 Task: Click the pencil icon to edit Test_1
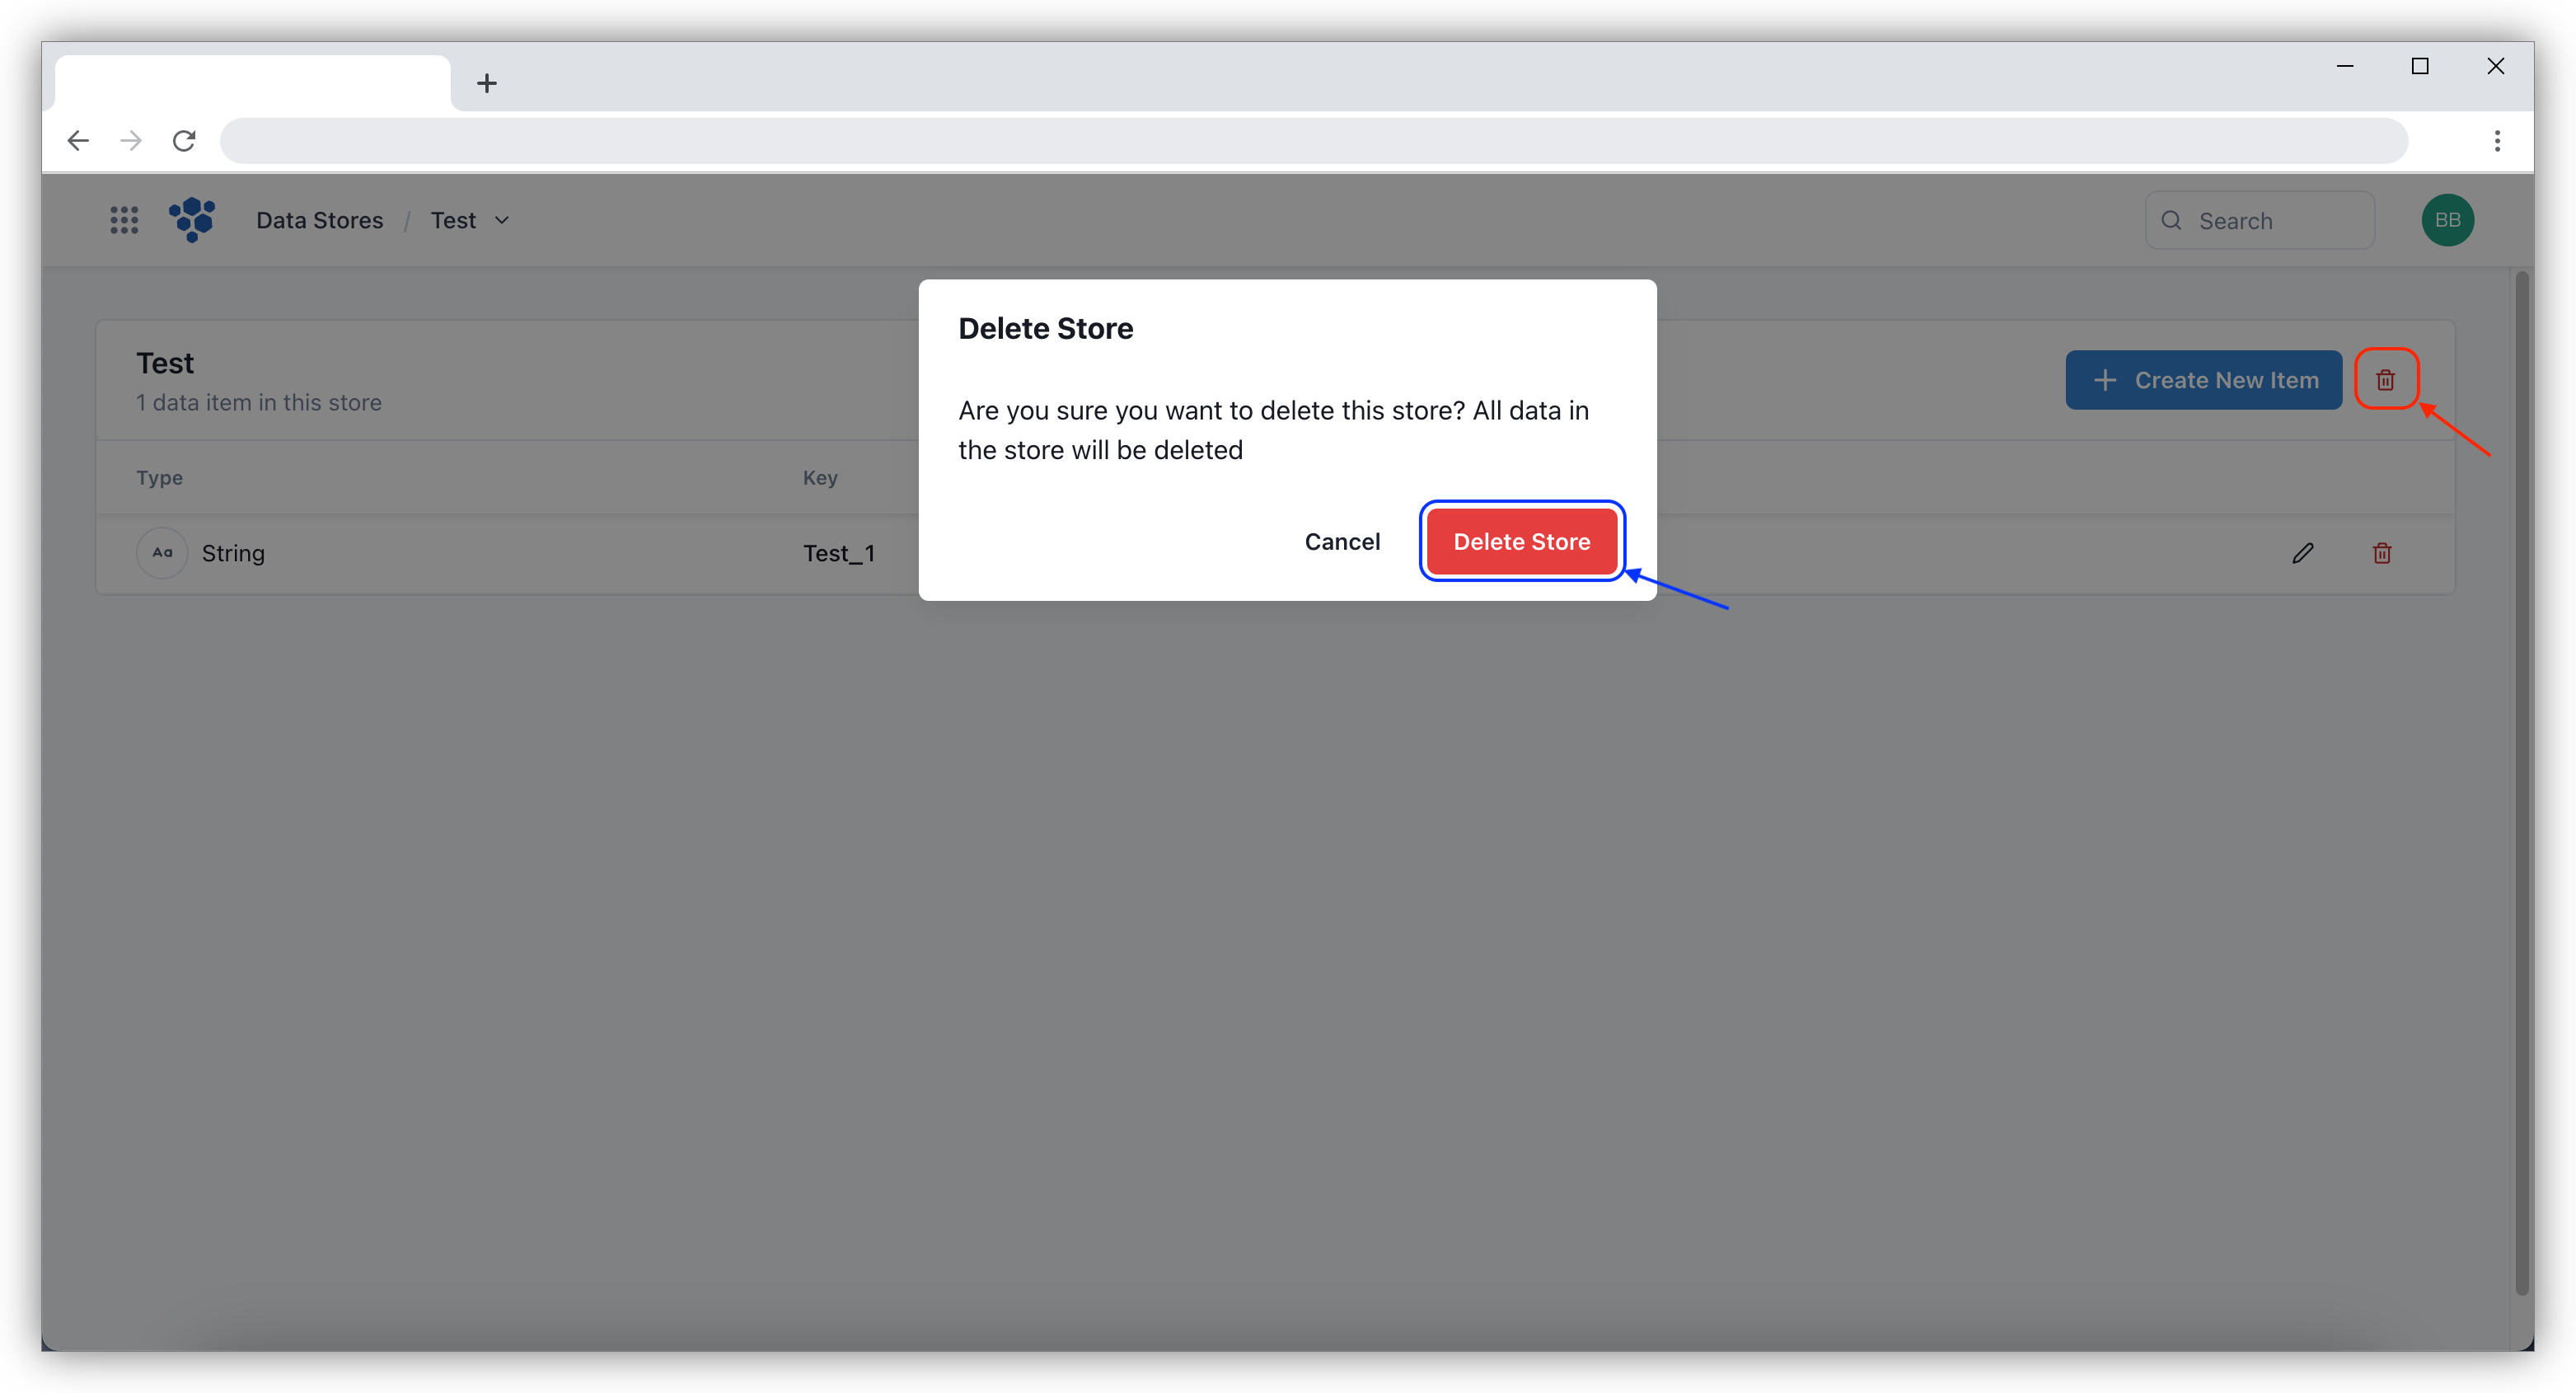[x=2303, y=553]
